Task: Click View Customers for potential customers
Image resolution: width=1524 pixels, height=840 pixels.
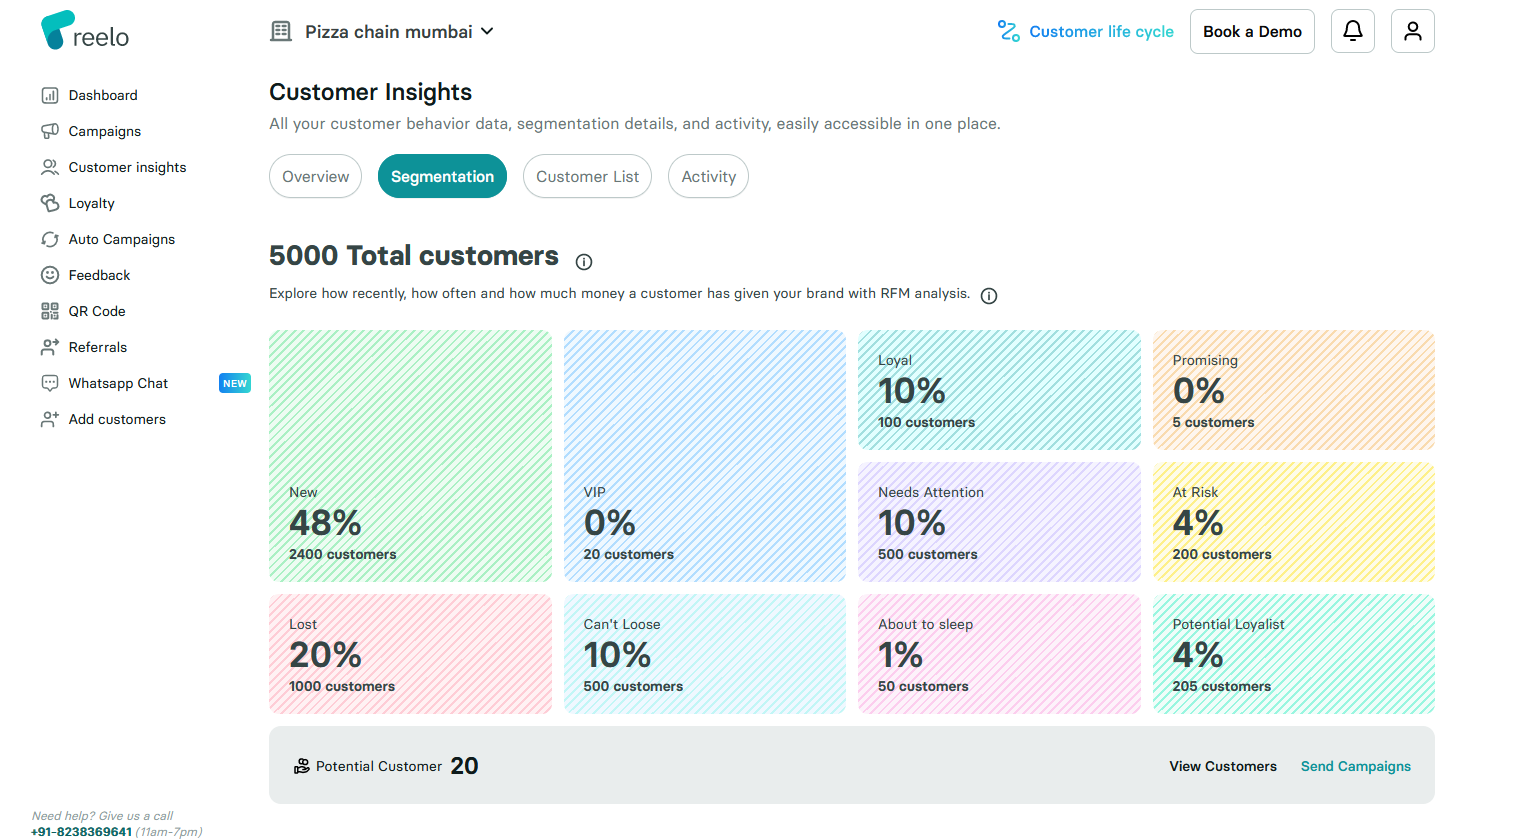Action: 1222,766
